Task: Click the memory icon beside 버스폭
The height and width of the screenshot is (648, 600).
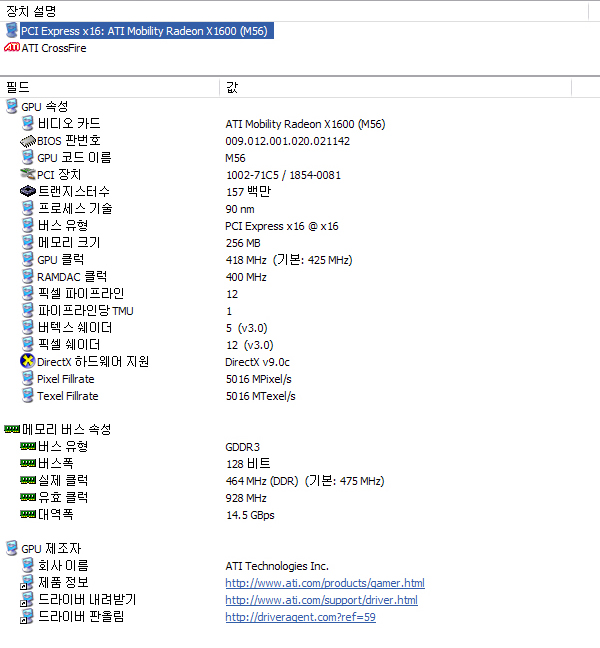Action: tap(28, 463)
